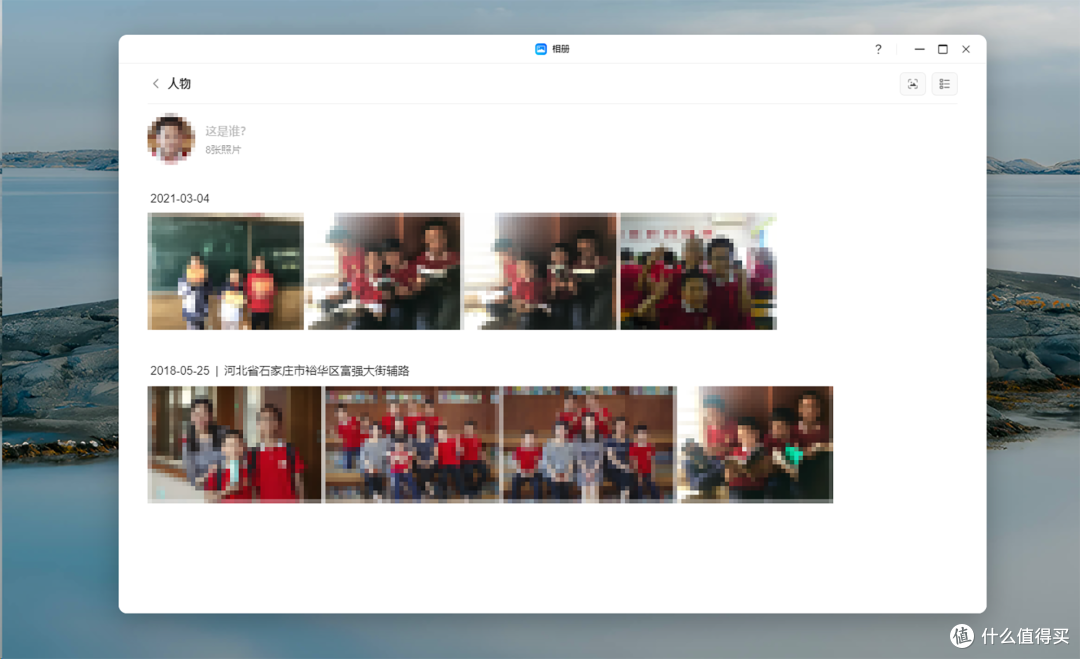This screenshot has height=659, width=1080.
Task: Open the second group photo under 2018-05-25
Action: tap(412, 444)
